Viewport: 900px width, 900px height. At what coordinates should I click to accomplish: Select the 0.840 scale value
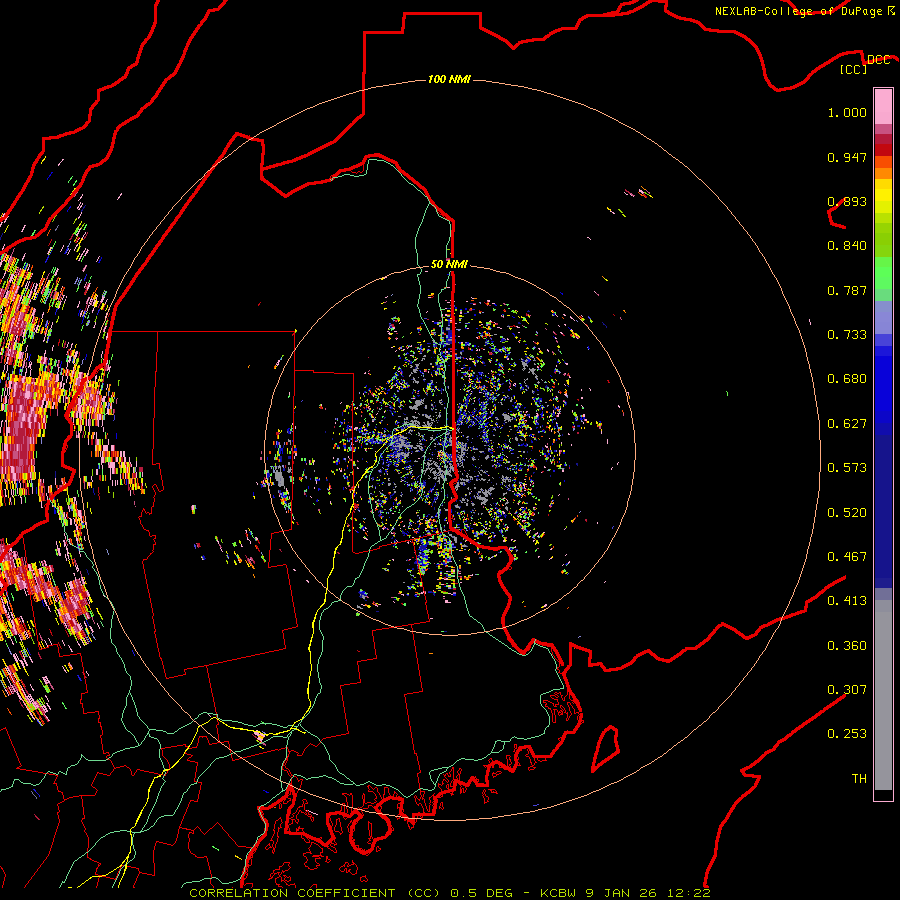pos(847,246)
